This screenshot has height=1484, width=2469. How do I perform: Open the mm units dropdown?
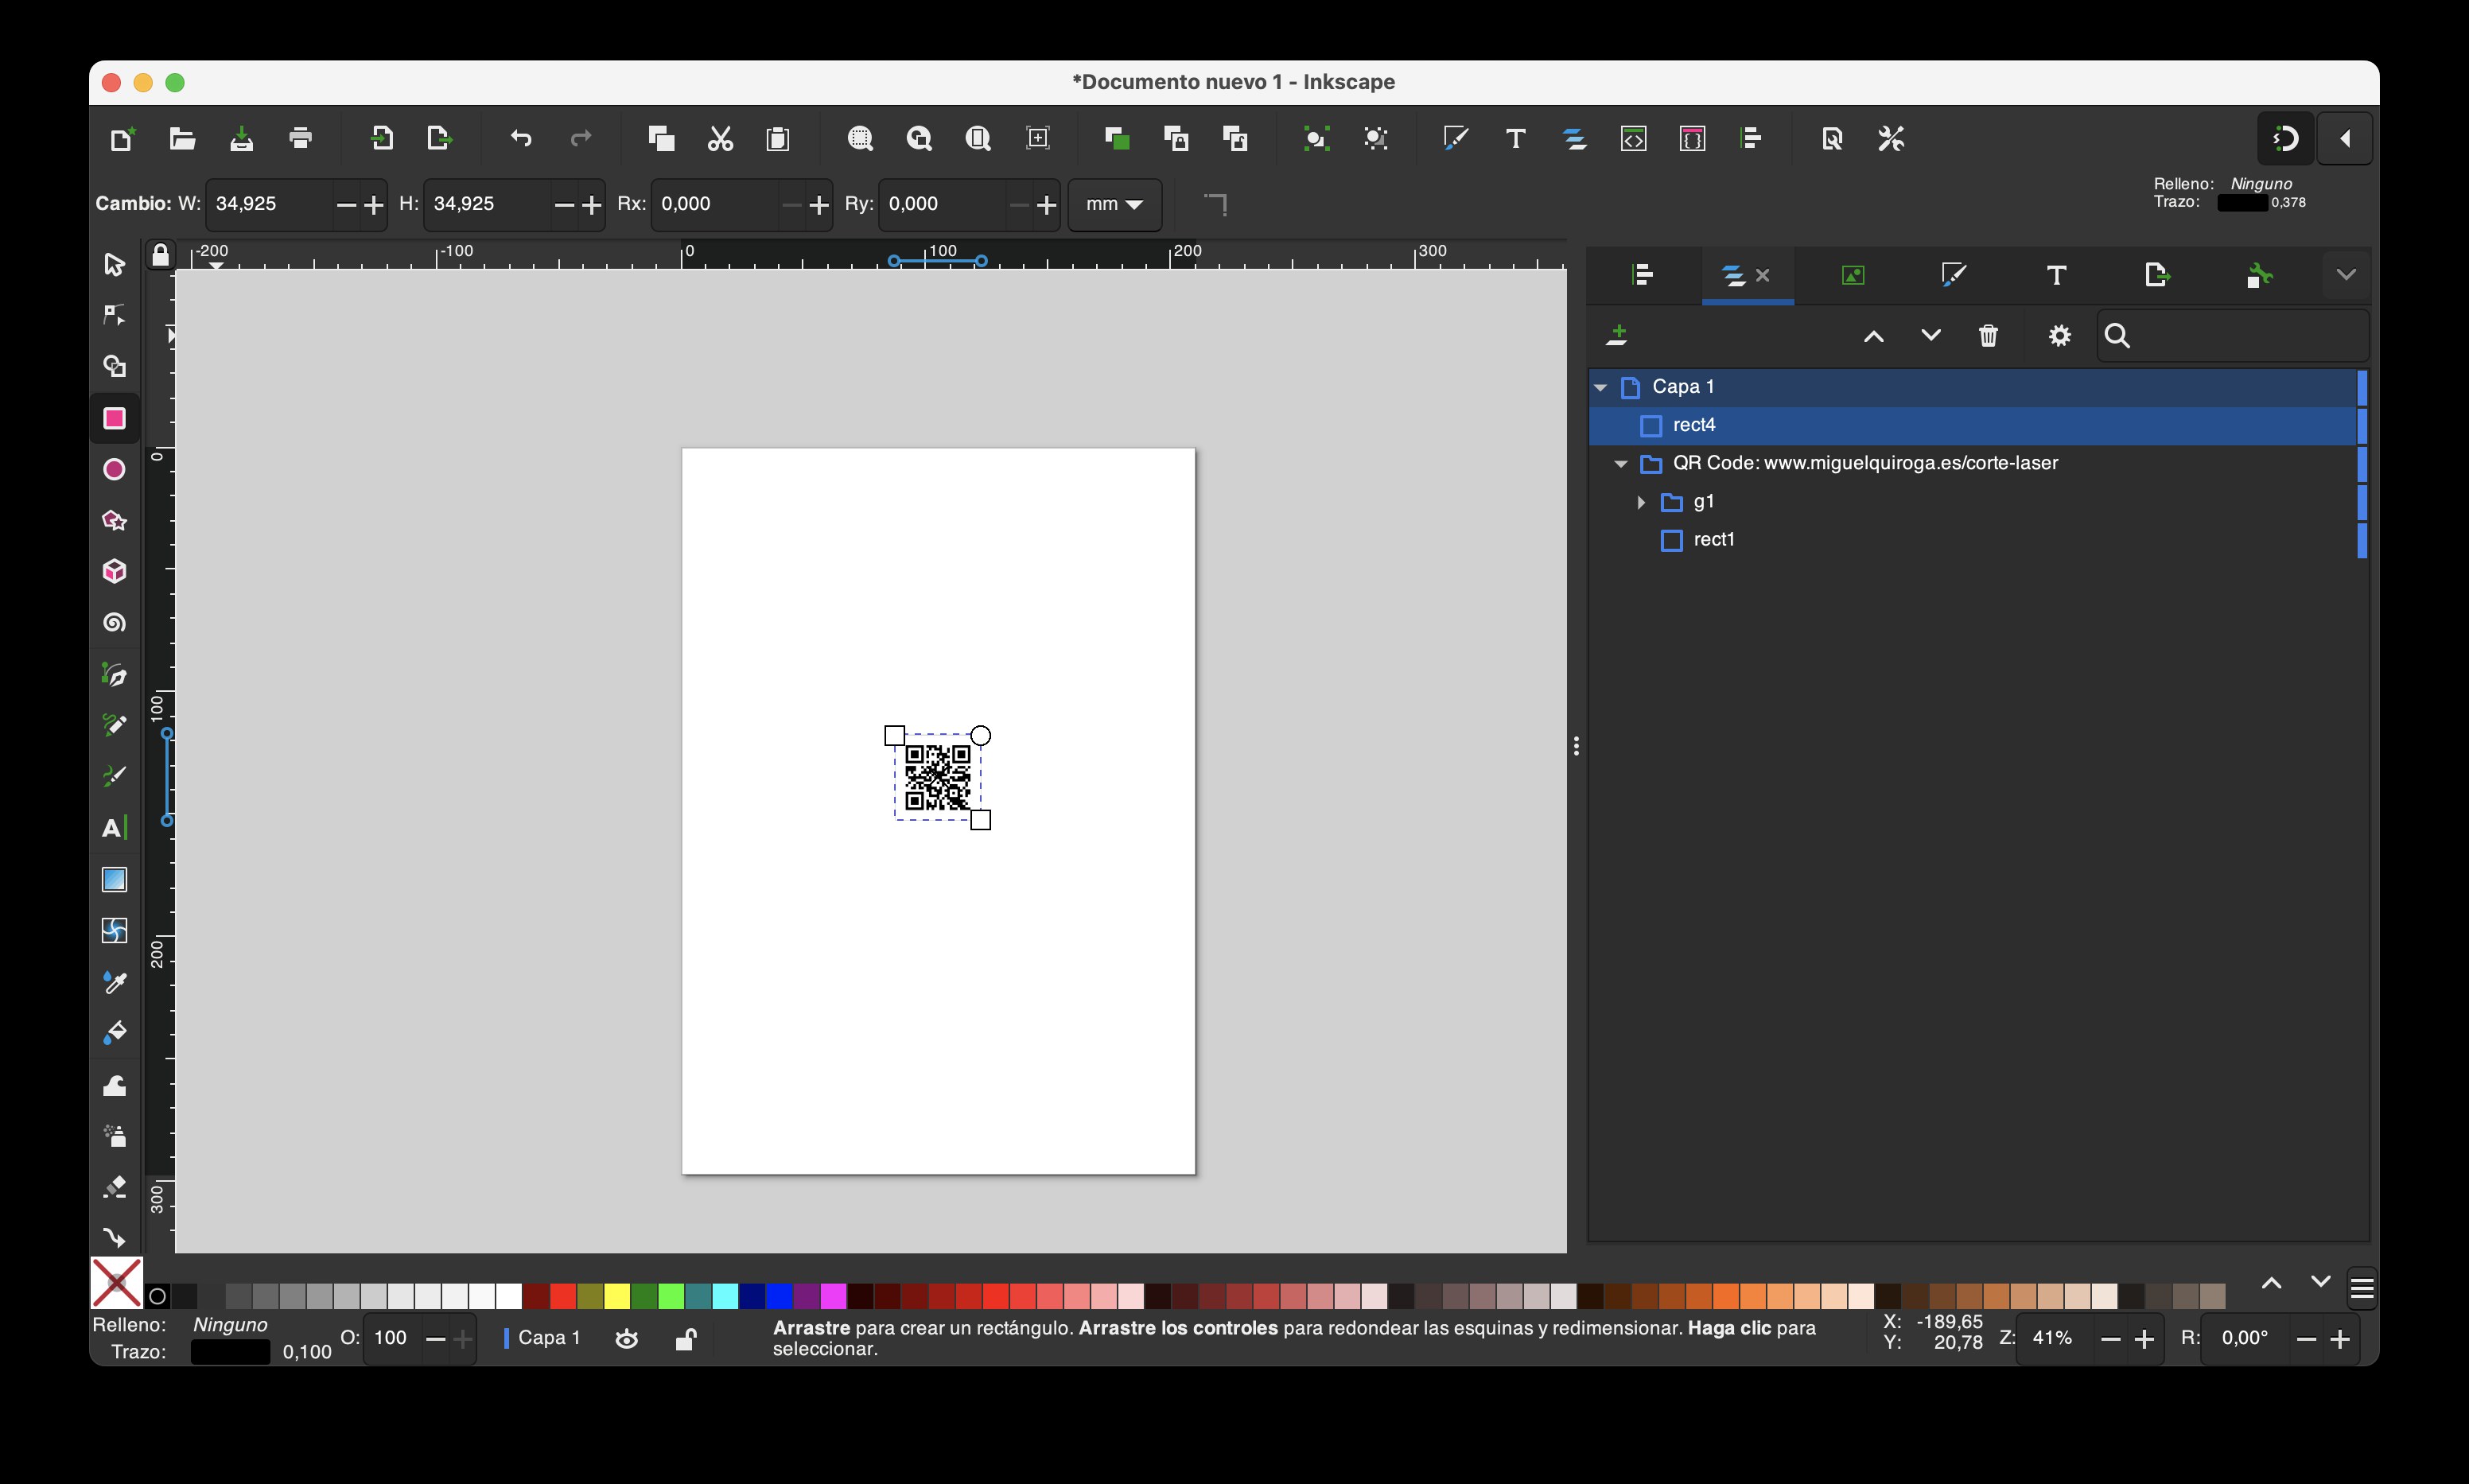1114,204
